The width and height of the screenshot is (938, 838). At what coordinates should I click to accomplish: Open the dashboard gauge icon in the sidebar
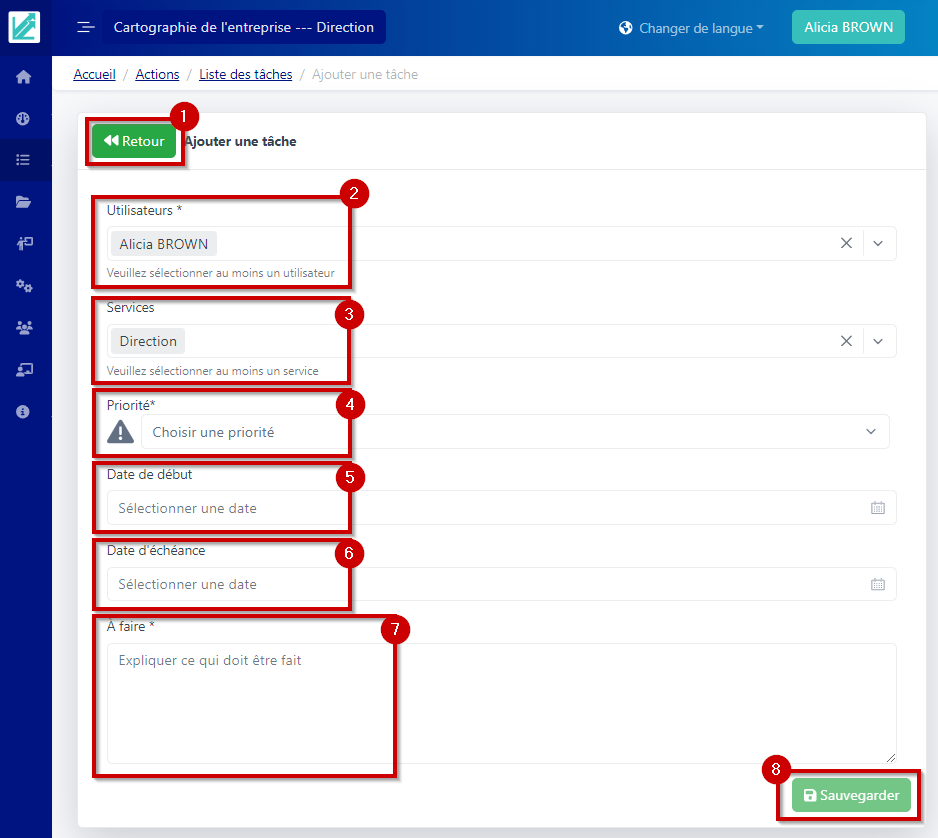click(x=24, y=118)
